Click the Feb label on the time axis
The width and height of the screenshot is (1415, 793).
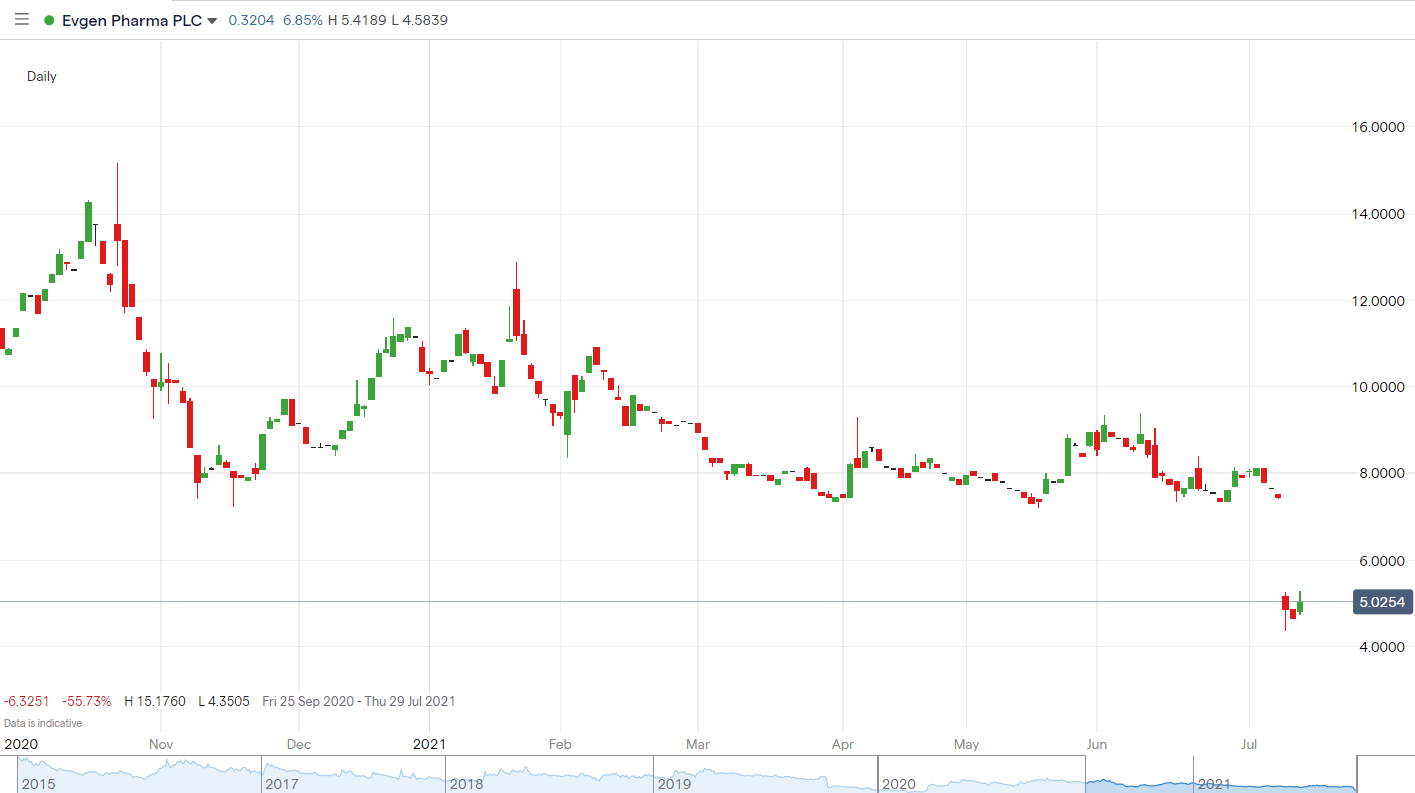click(x=560, y=744)
